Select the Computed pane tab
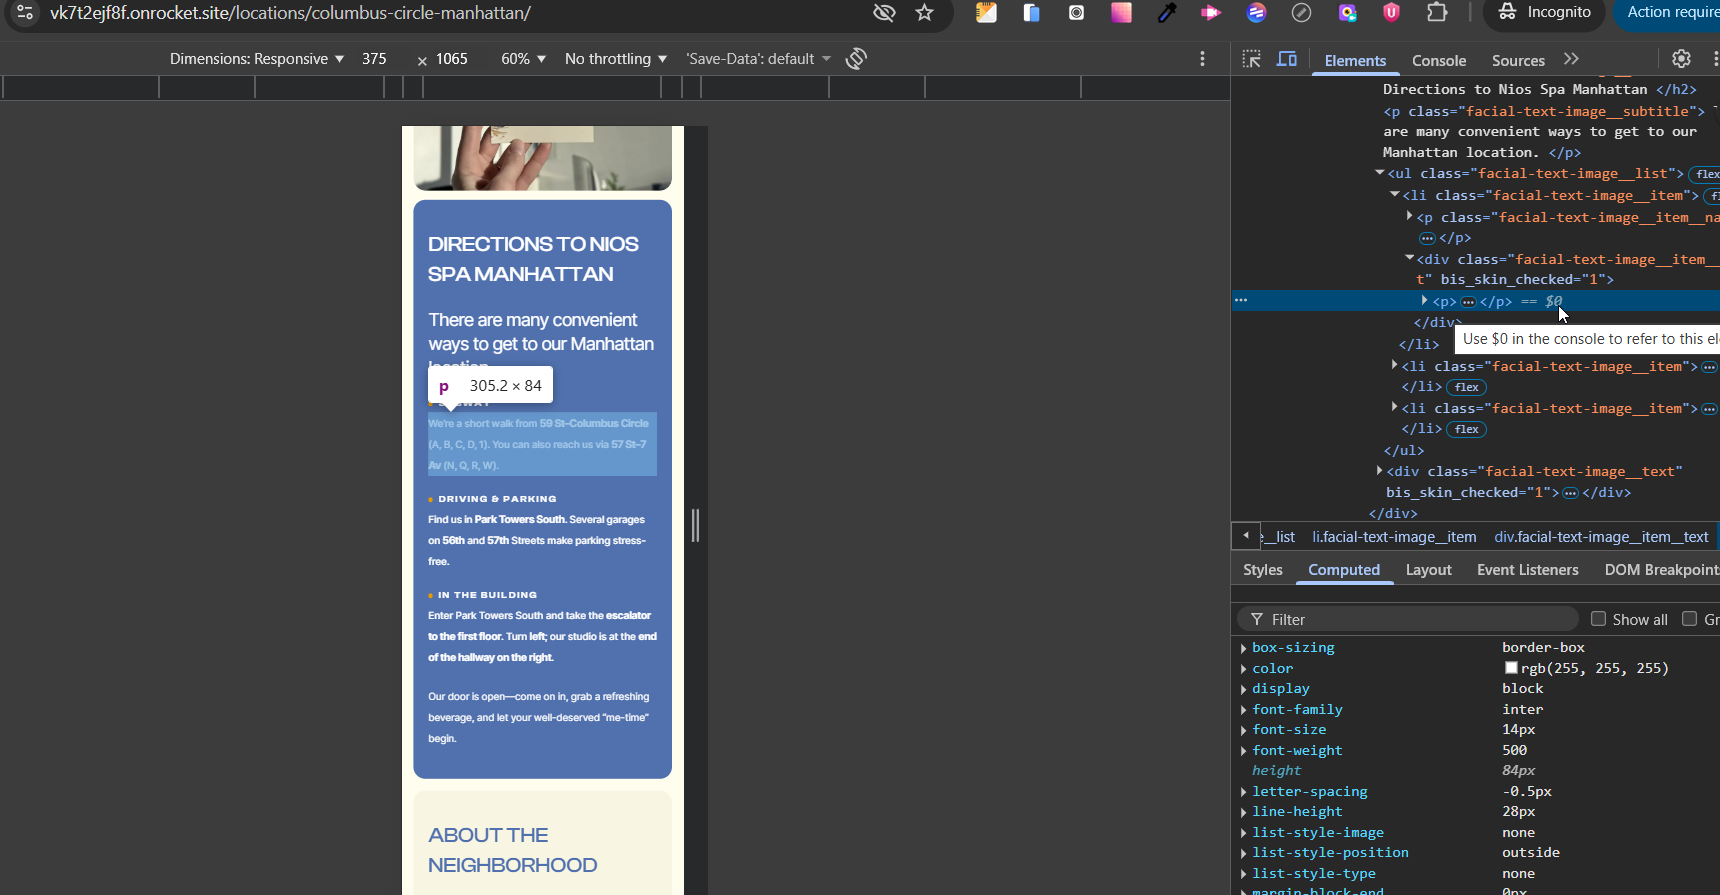The width and height of the screenshot is (1720, 895). click(x=1344, y=570)
